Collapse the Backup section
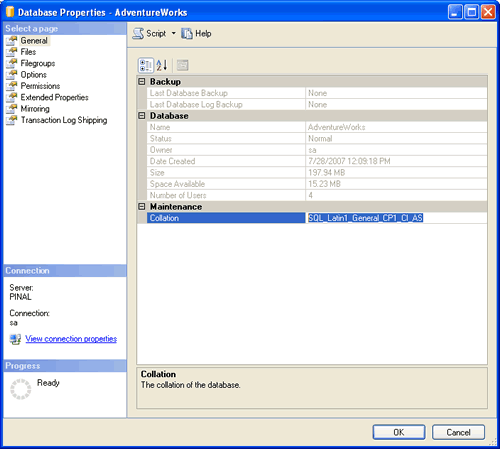500x449 pixels. tap(142, 82)
